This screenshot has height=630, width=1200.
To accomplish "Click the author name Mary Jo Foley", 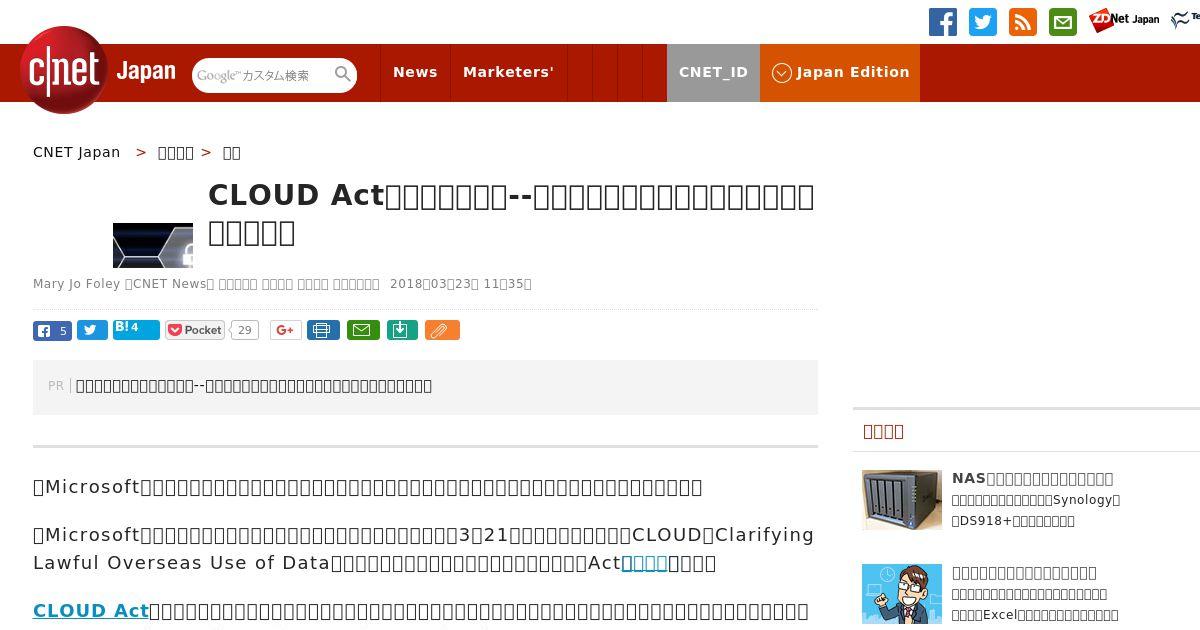I will point(76,284).
